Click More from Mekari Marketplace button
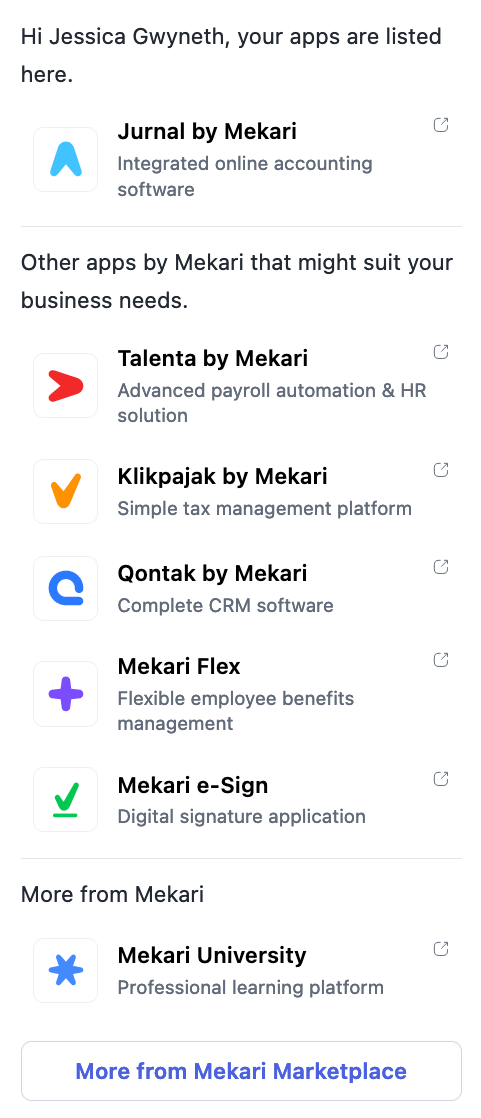The height and width of the screenshot is (1118, 481). point(241,1071)
